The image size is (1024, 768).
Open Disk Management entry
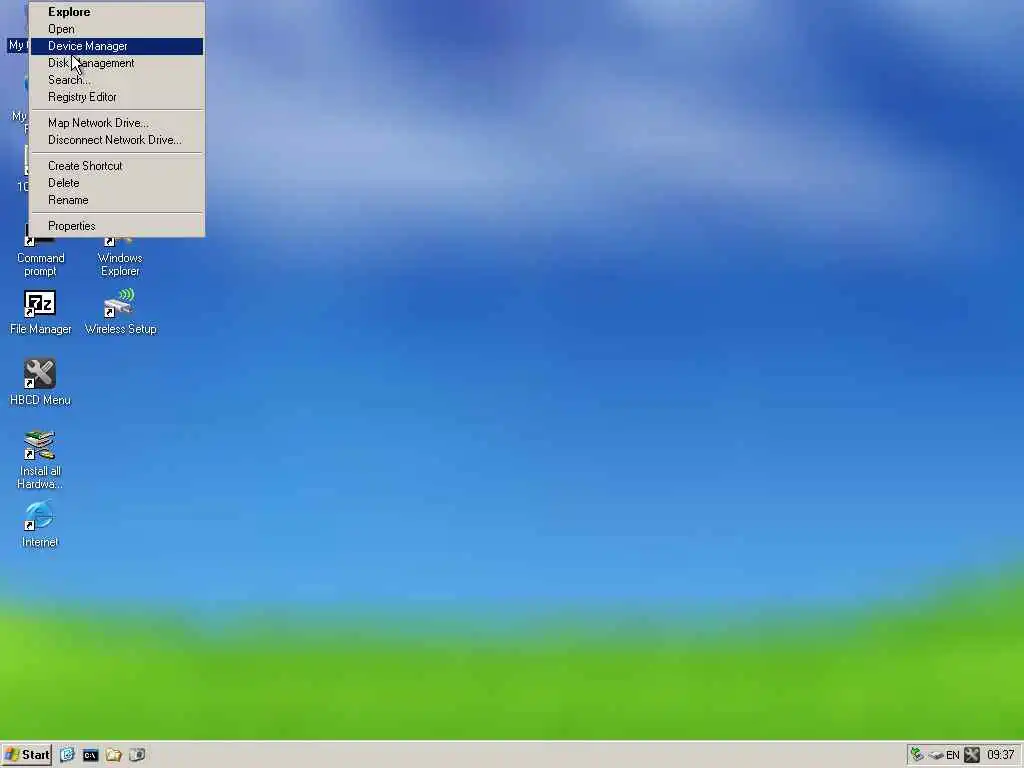click(x=117, y=63)
